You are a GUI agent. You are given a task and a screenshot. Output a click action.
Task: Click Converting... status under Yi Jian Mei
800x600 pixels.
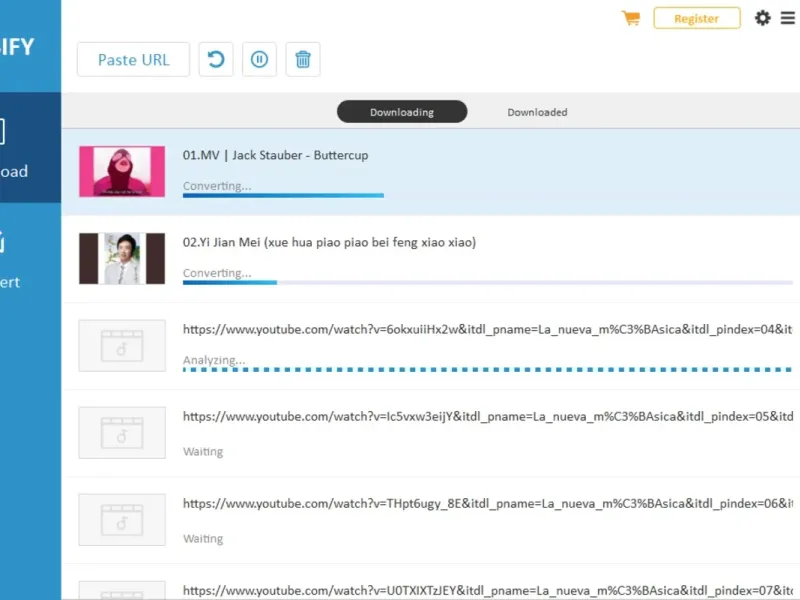point(217,273)
